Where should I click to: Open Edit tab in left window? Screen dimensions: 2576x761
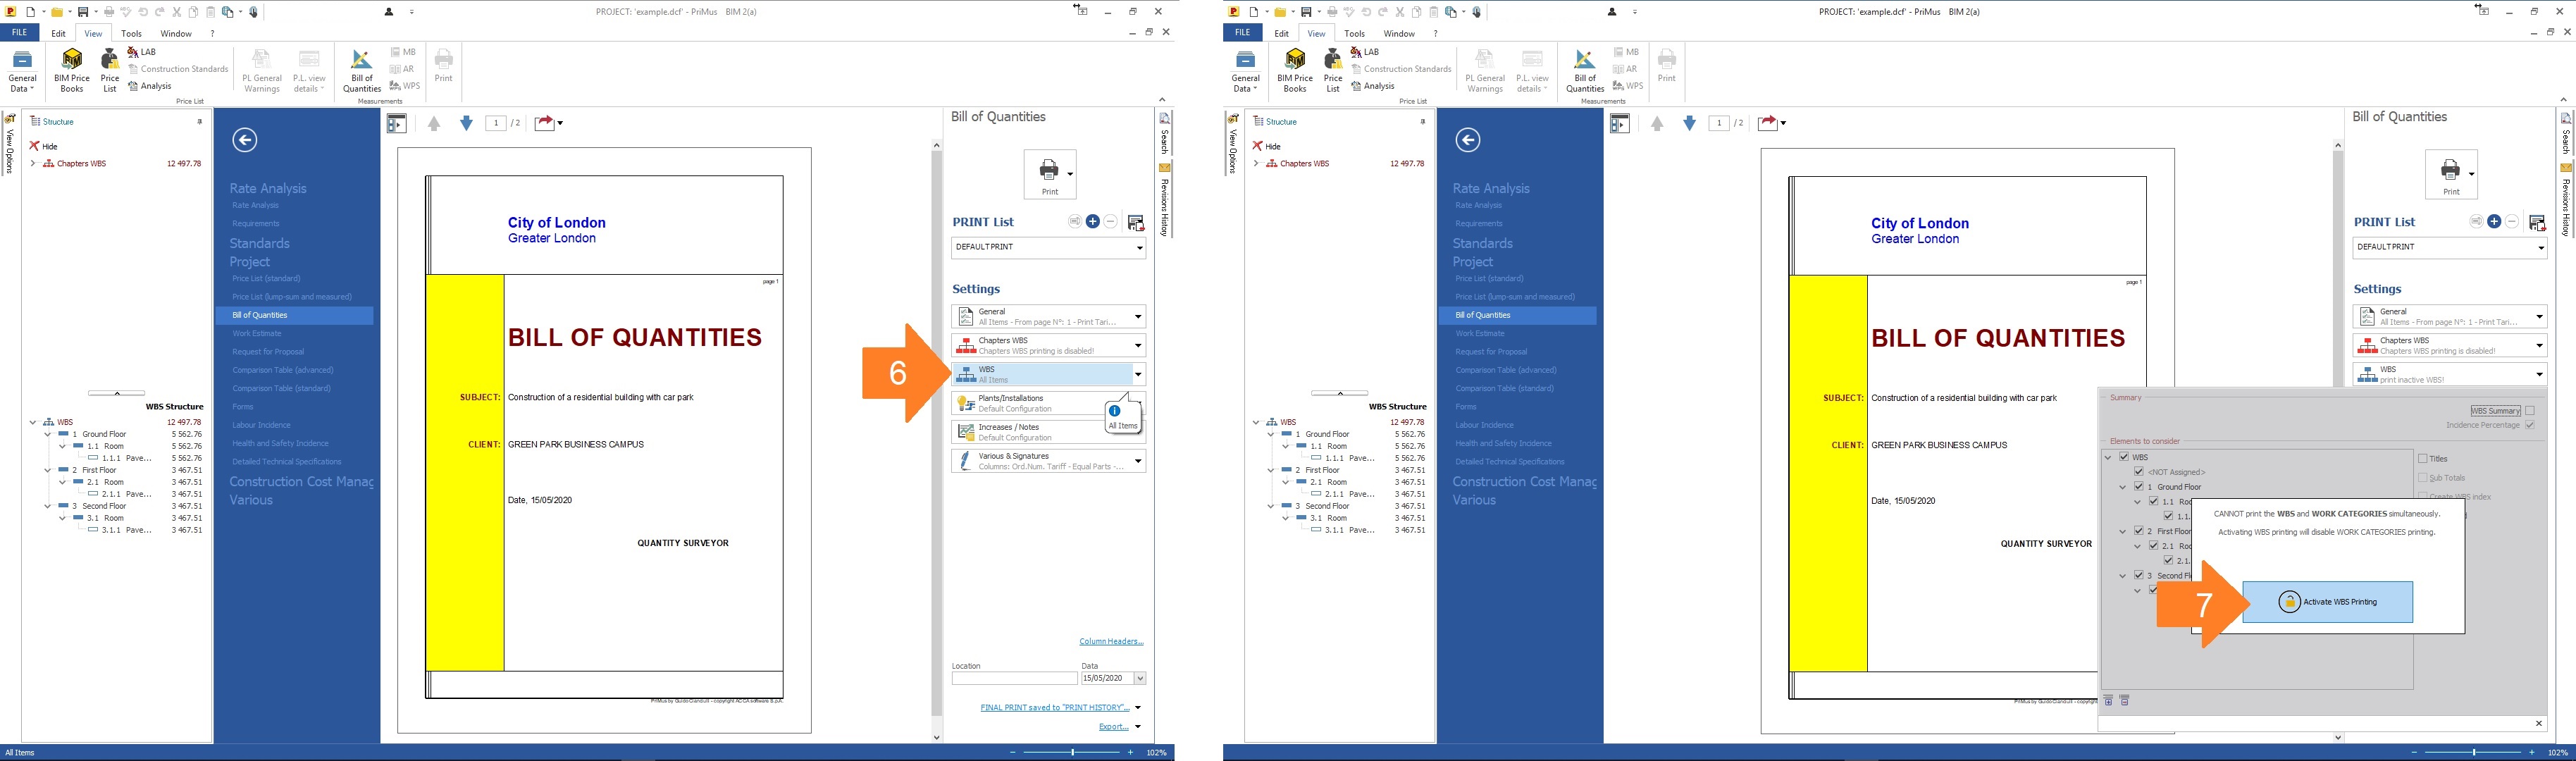[x=59, y=33]
